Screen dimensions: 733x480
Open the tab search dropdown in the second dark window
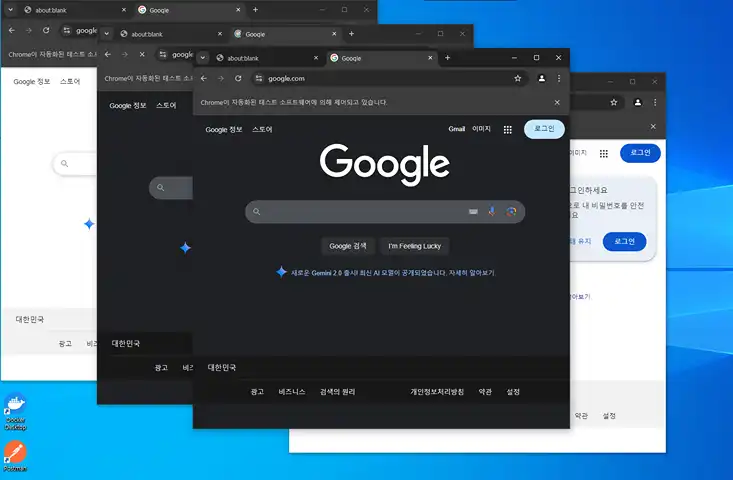[x=107, y=34]
